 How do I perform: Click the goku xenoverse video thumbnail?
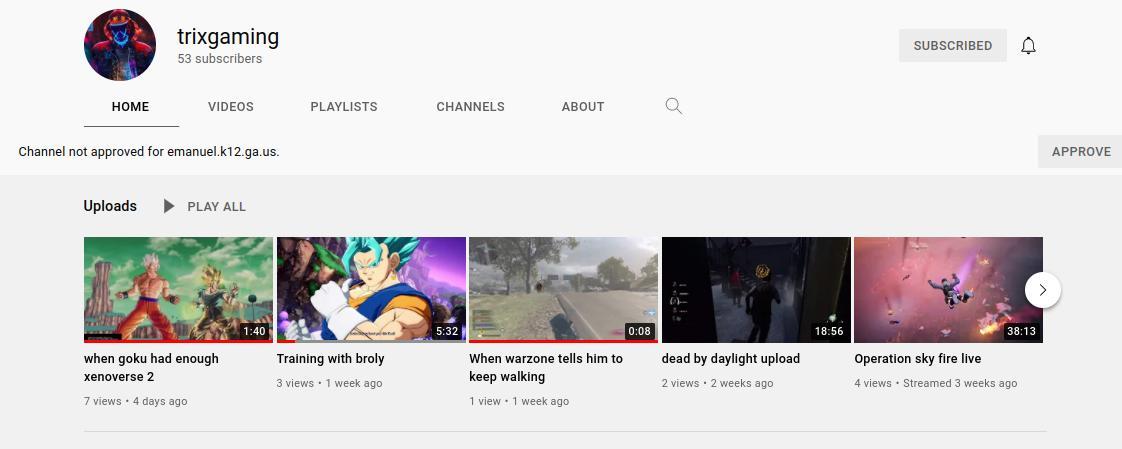(x=178, y=290)
